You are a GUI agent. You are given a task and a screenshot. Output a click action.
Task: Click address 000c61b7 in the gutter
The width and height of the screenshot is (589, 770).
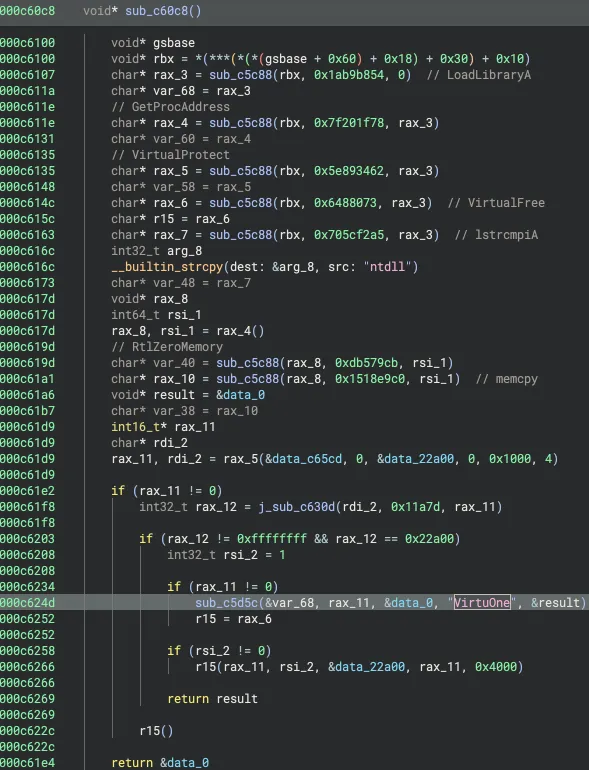point(28,411)
